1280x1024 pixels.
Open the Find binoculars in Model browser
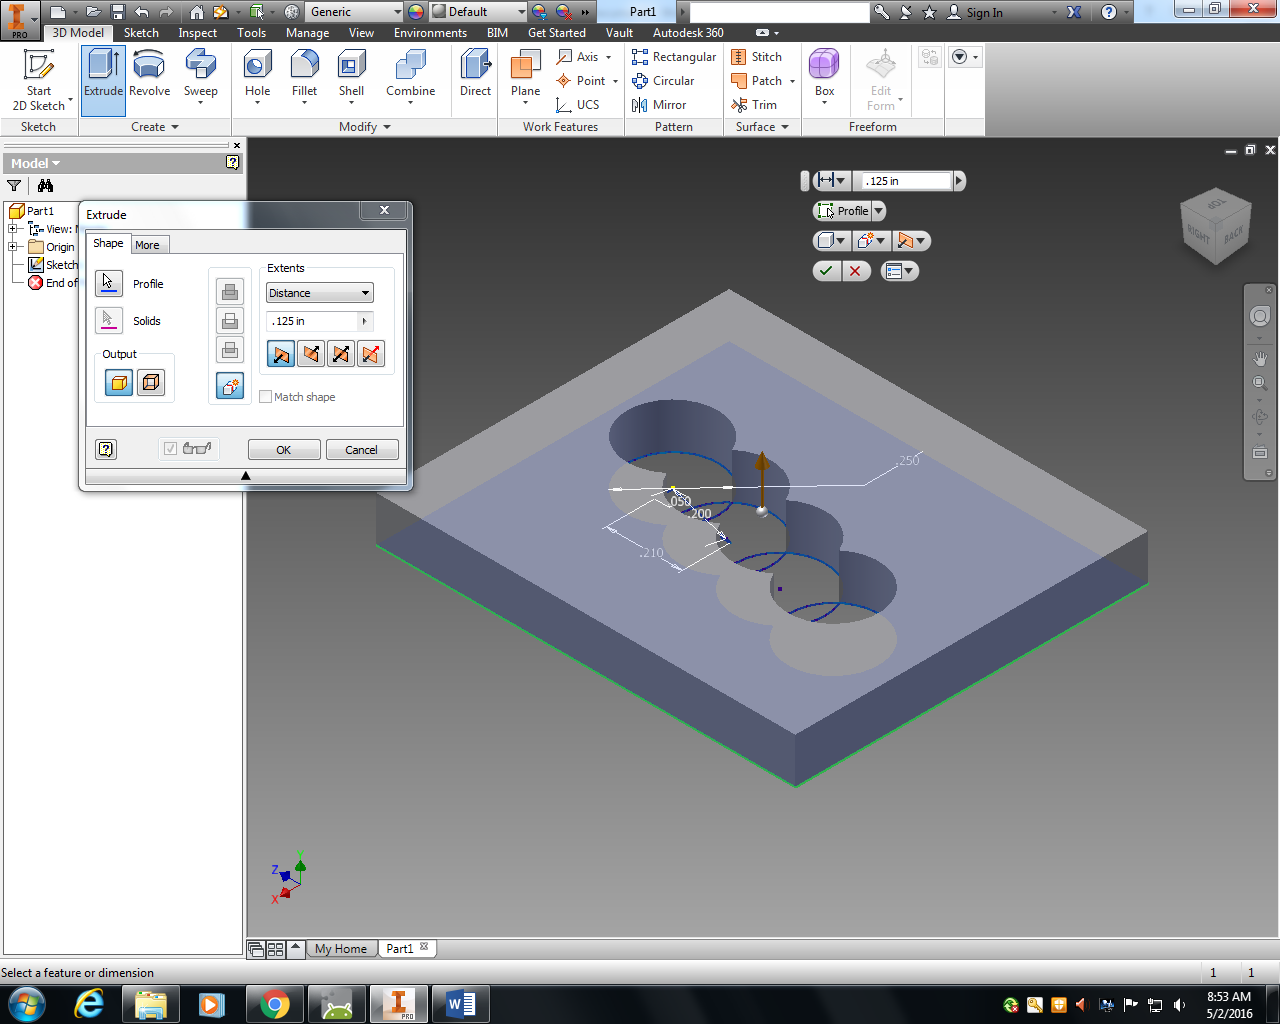coord(45,185)
